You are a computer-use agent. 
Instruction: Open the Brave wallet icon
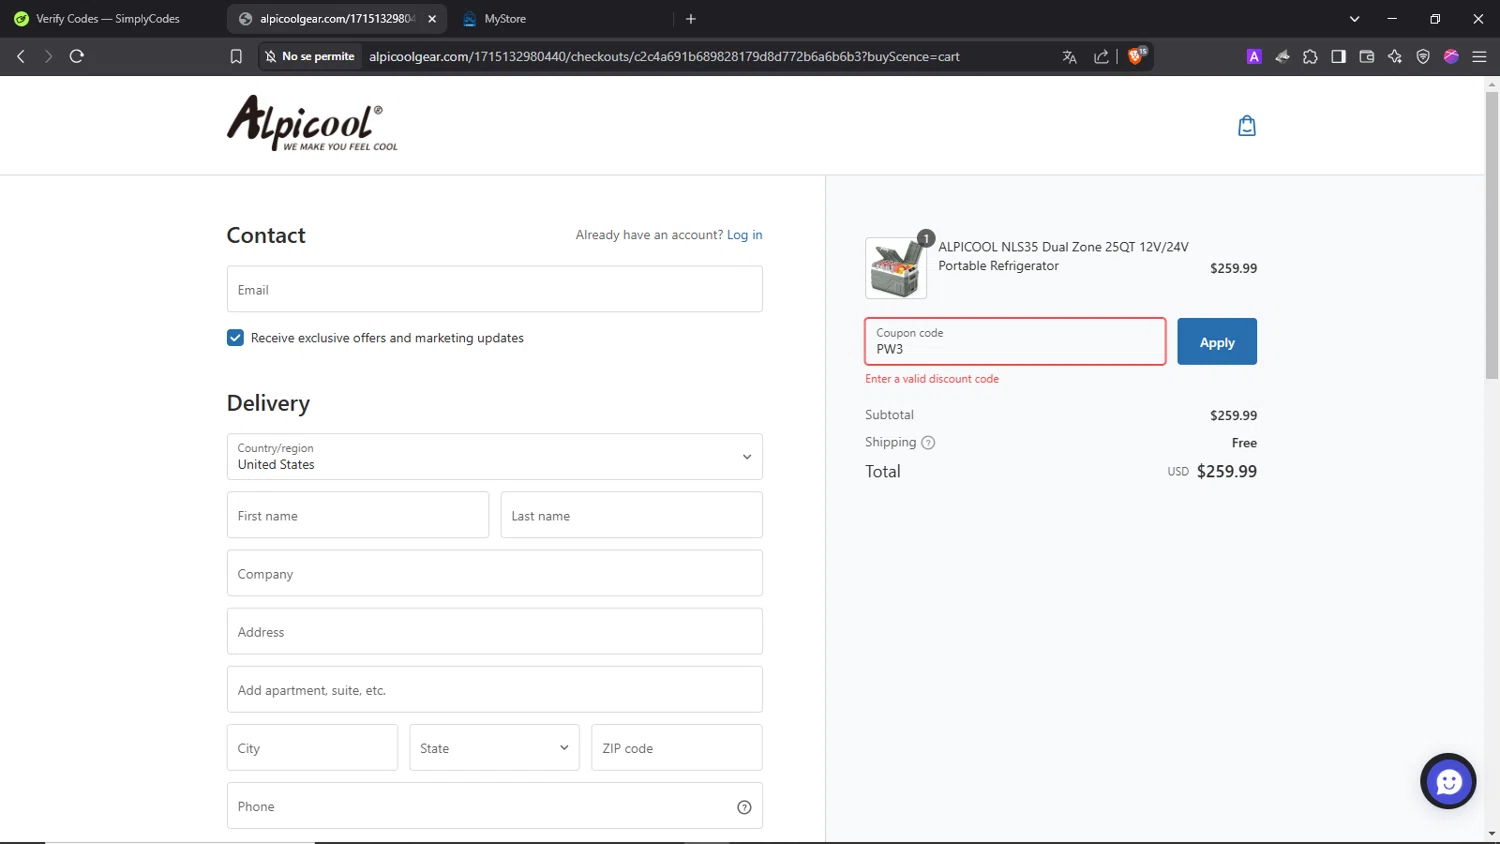1367,57
